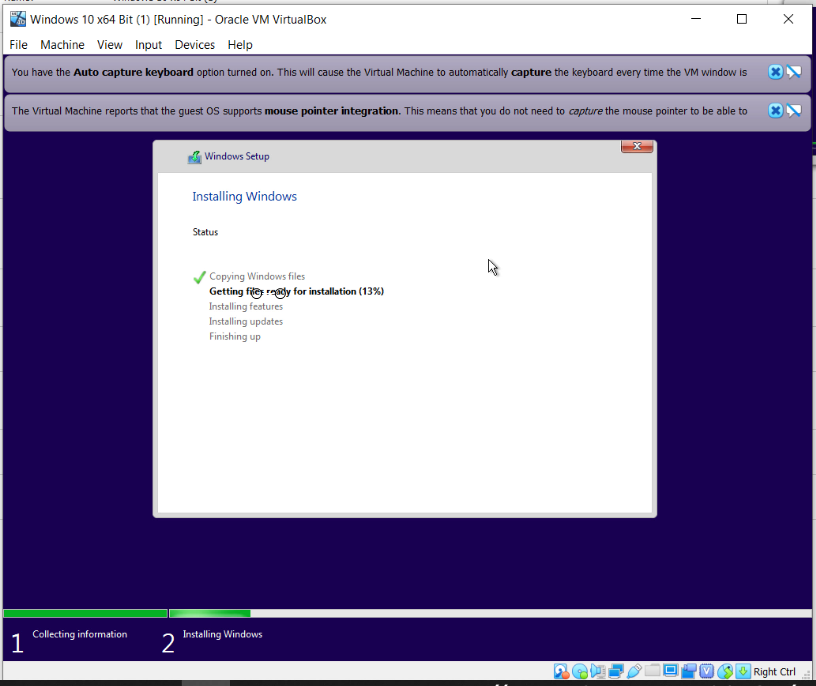Suppress future Auto capture keyboard messages
Screen dimensions: 816x686
794,72
